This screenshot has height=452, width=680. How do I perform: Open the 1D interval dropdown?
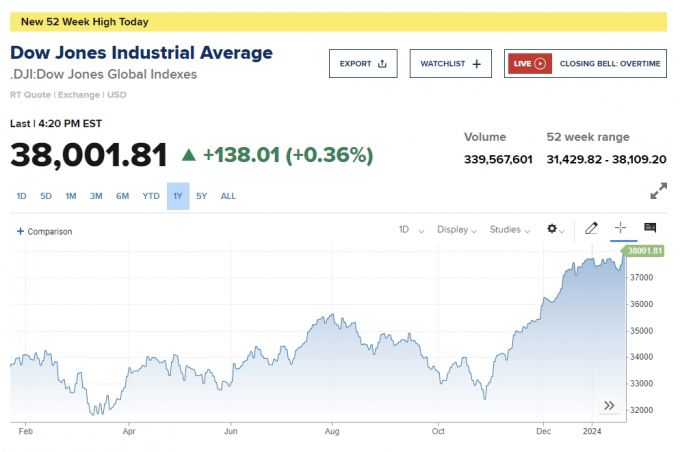pyautogui.click(x=411, y=229)
